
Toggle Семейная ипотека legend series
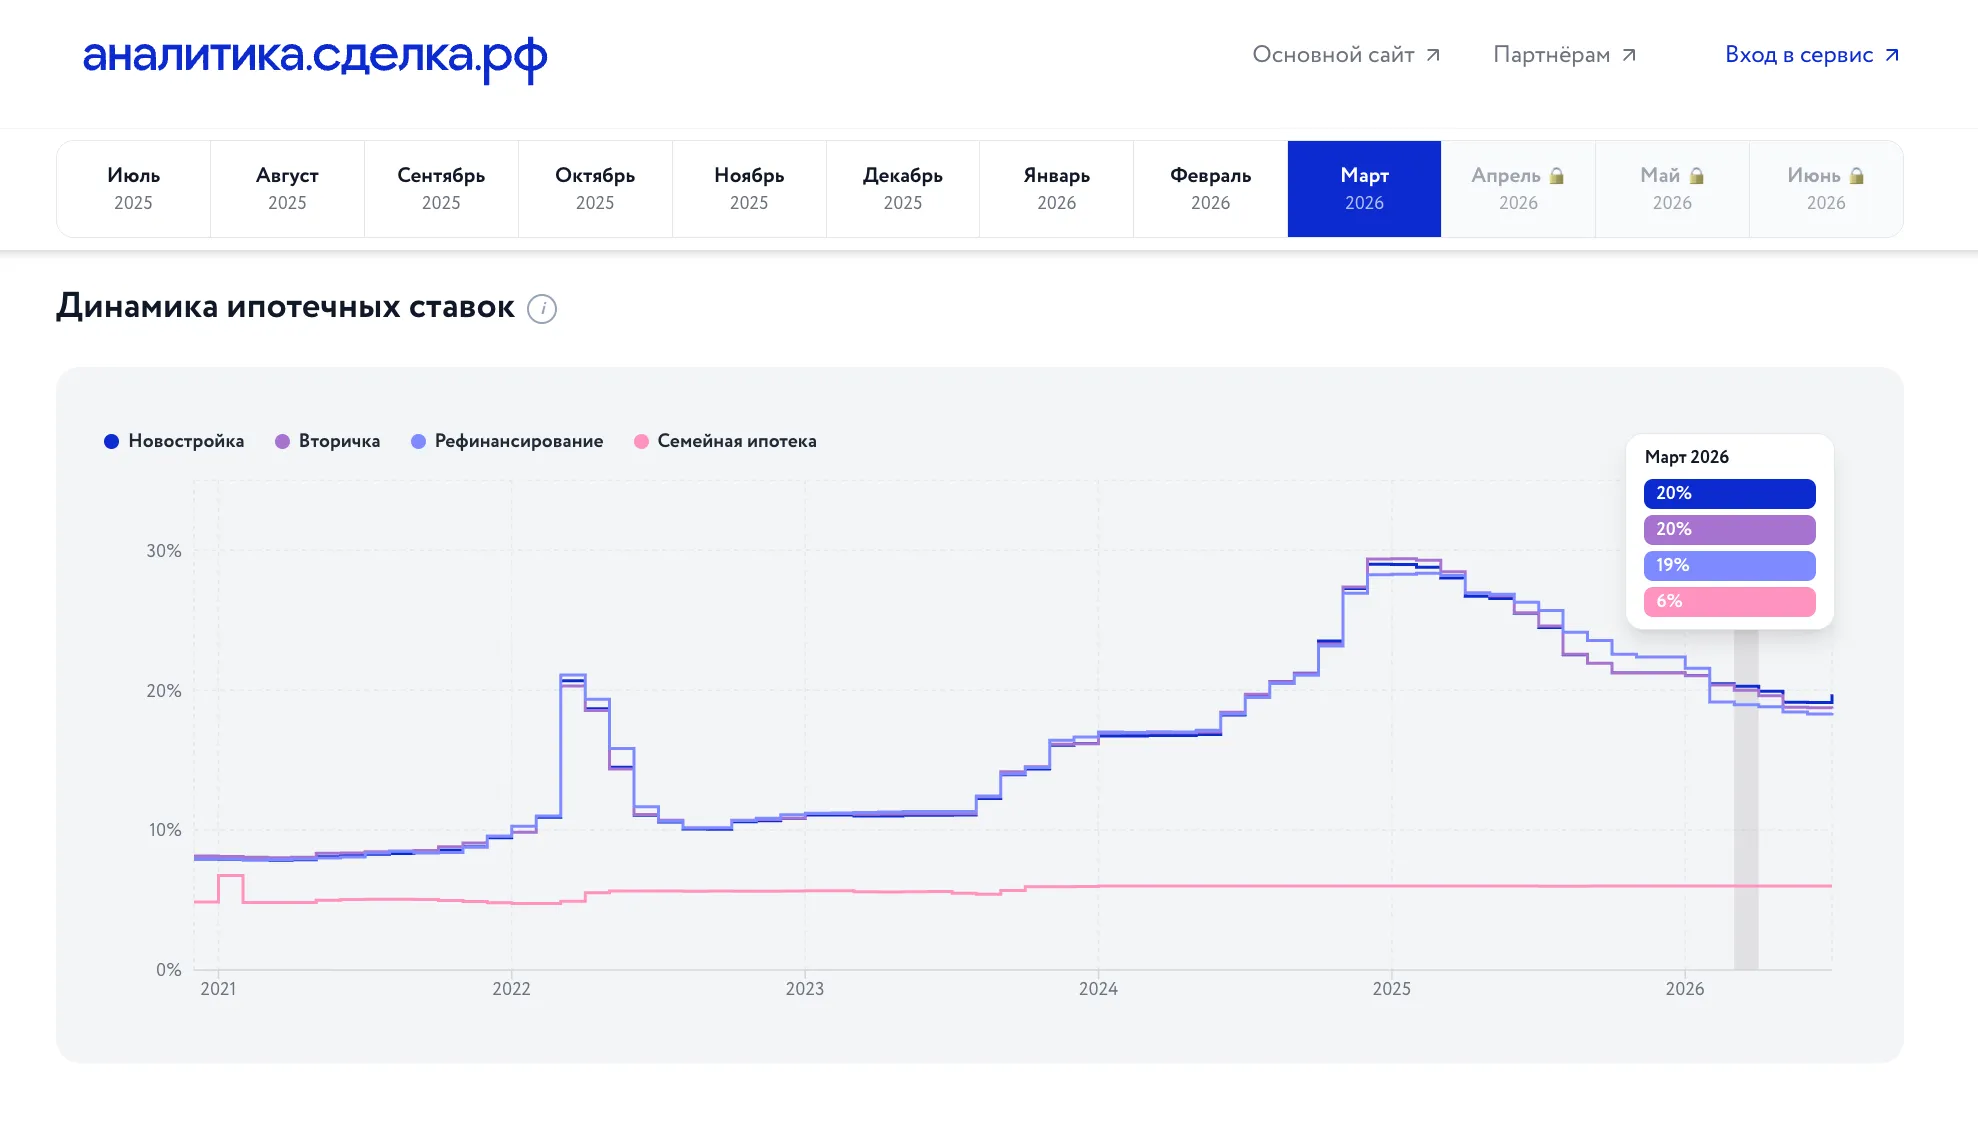tap(725, 441)
